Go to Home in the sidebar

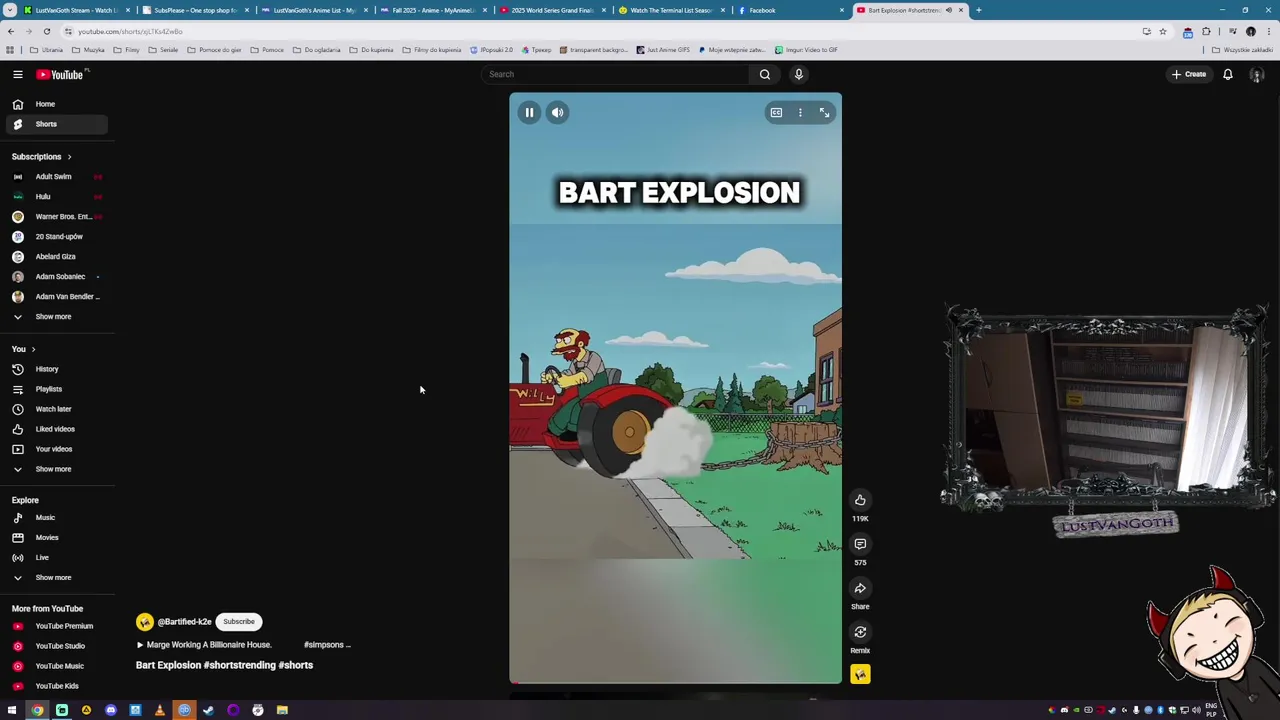55,104
